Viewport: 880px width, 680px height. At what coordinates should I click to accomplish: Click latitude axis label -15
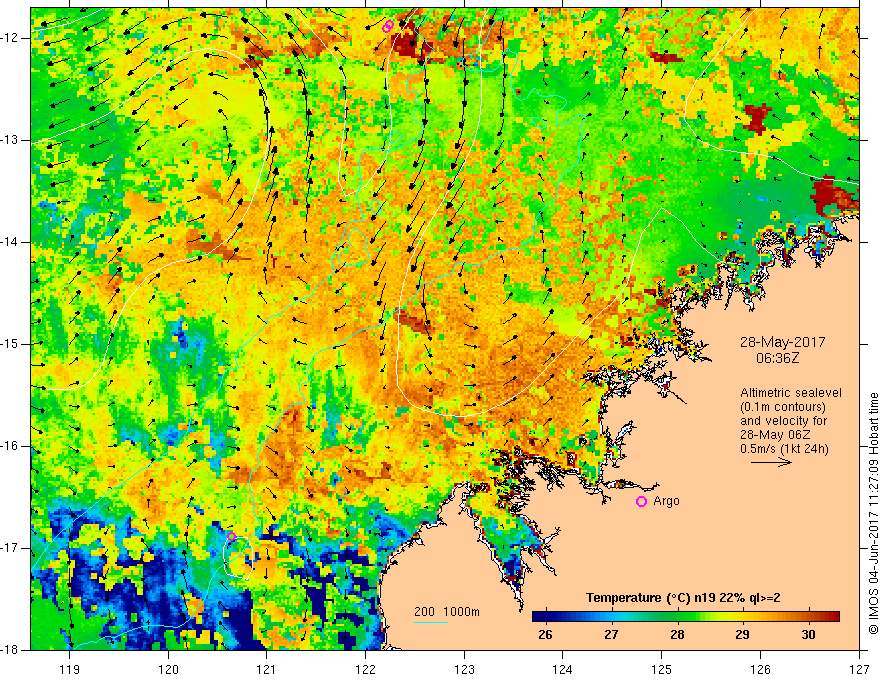tap(10, 344)
